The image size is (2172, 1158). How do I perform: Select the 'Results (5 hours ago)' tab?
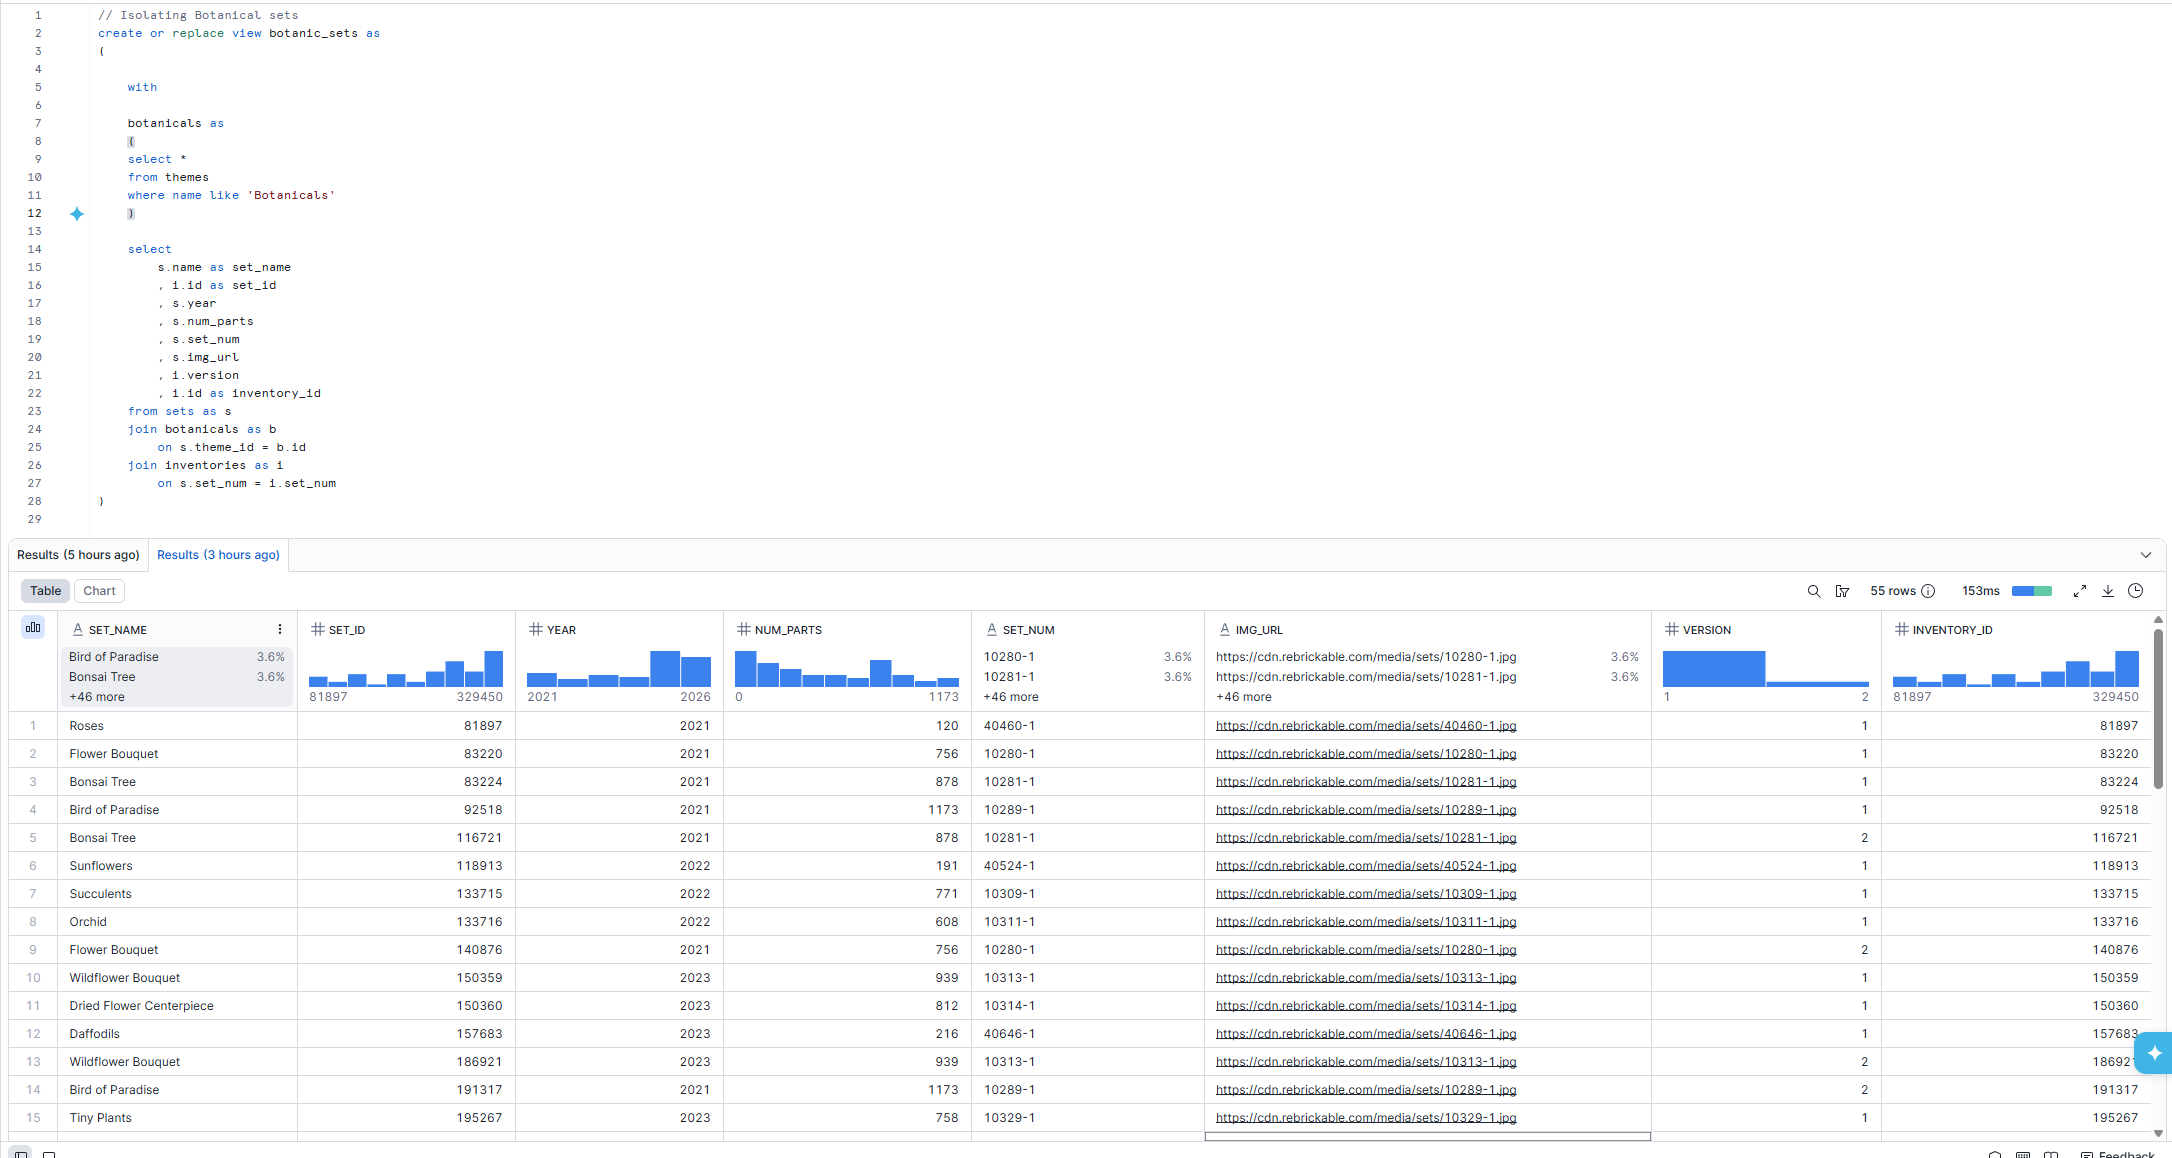[x=78, y=555]
